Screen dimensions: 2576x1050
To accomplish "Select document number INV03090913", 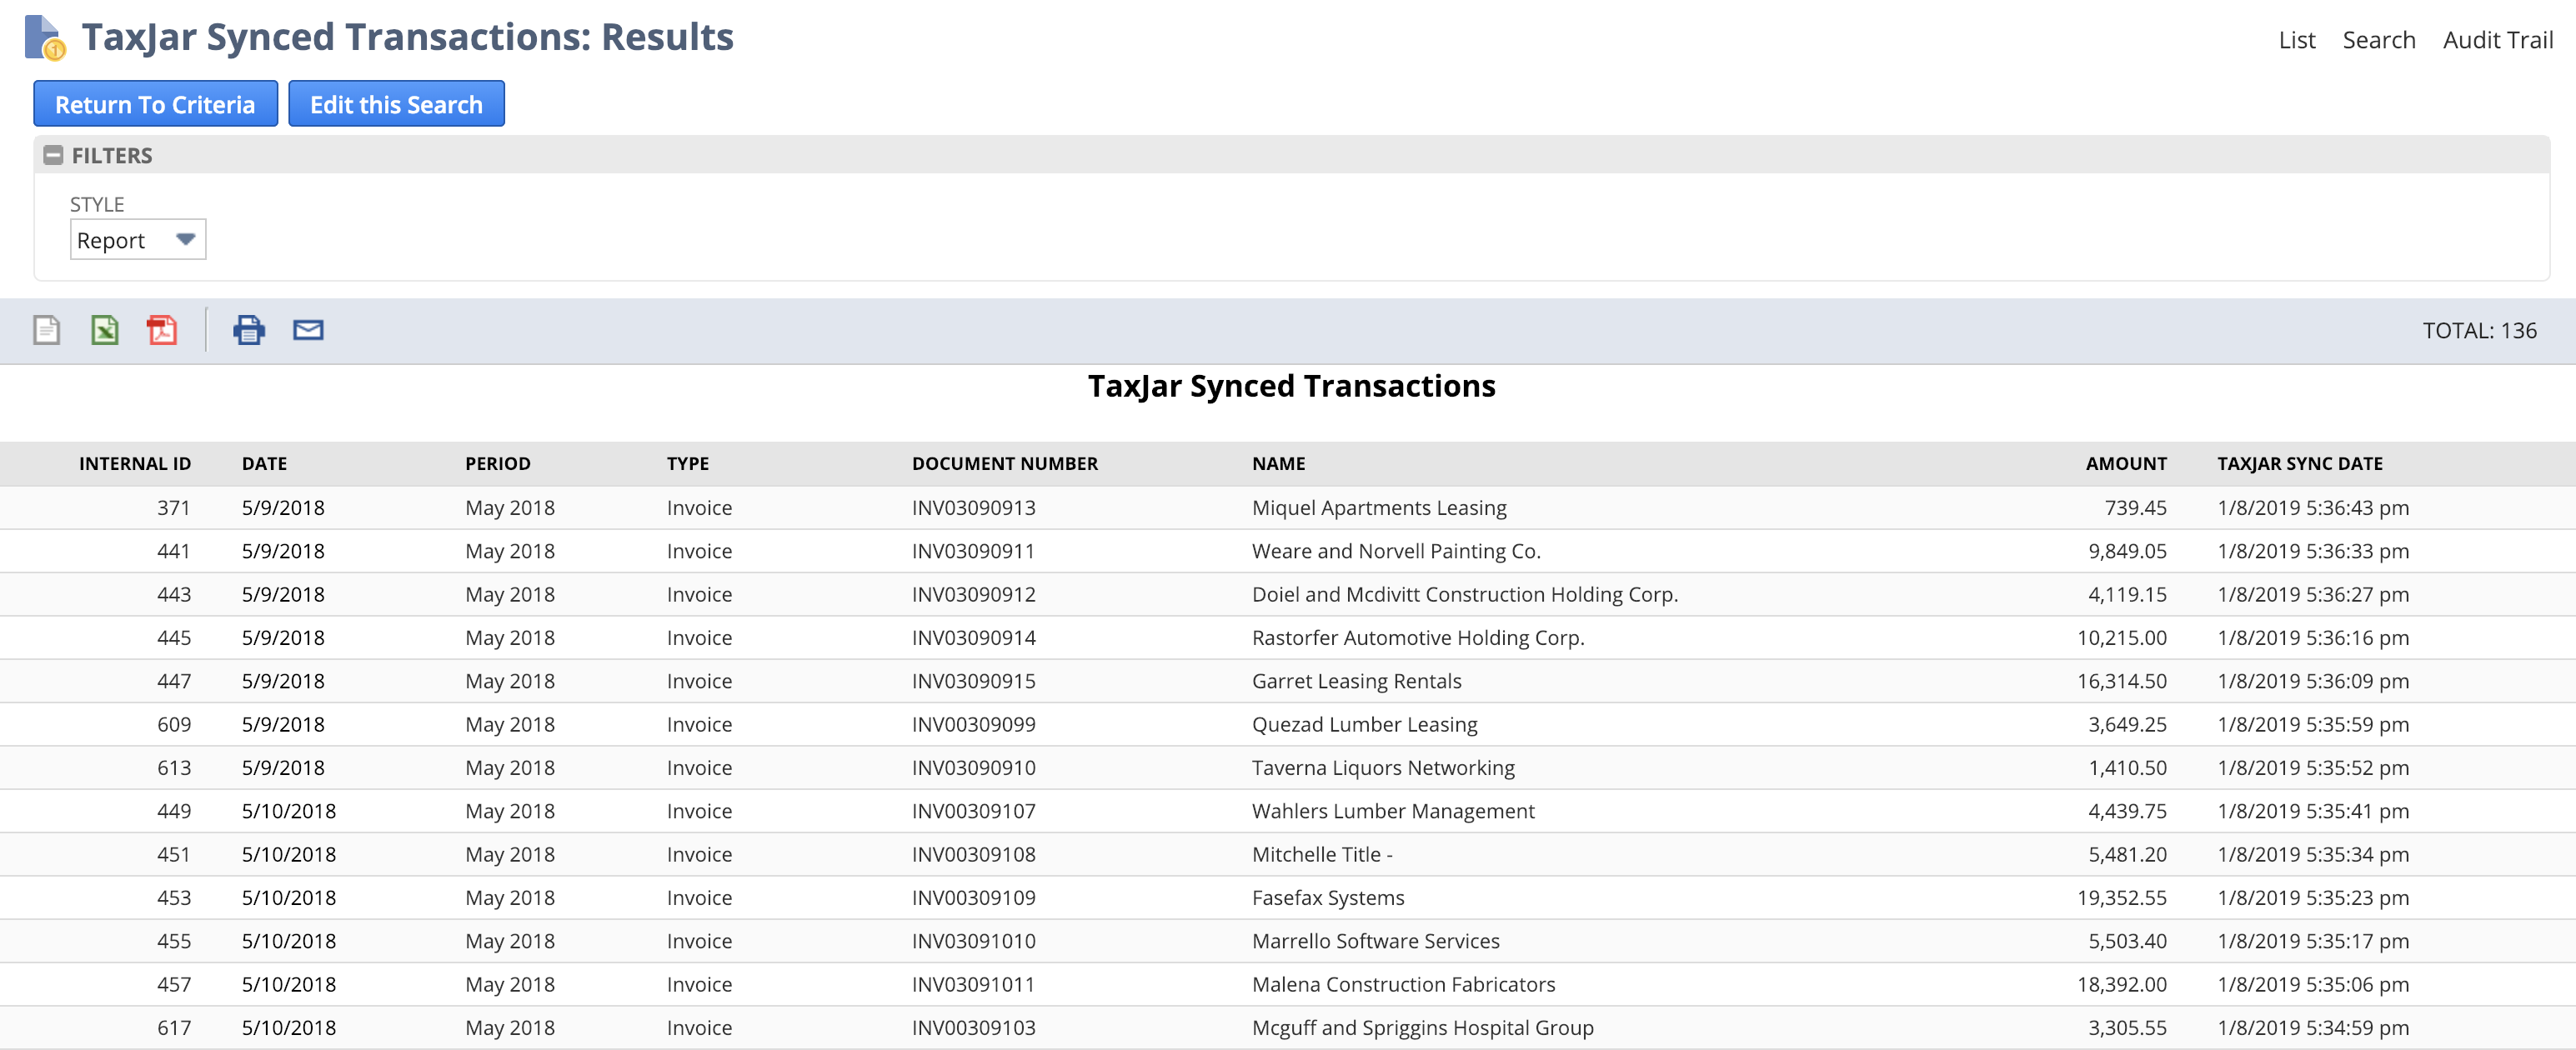I will [974, 508].
